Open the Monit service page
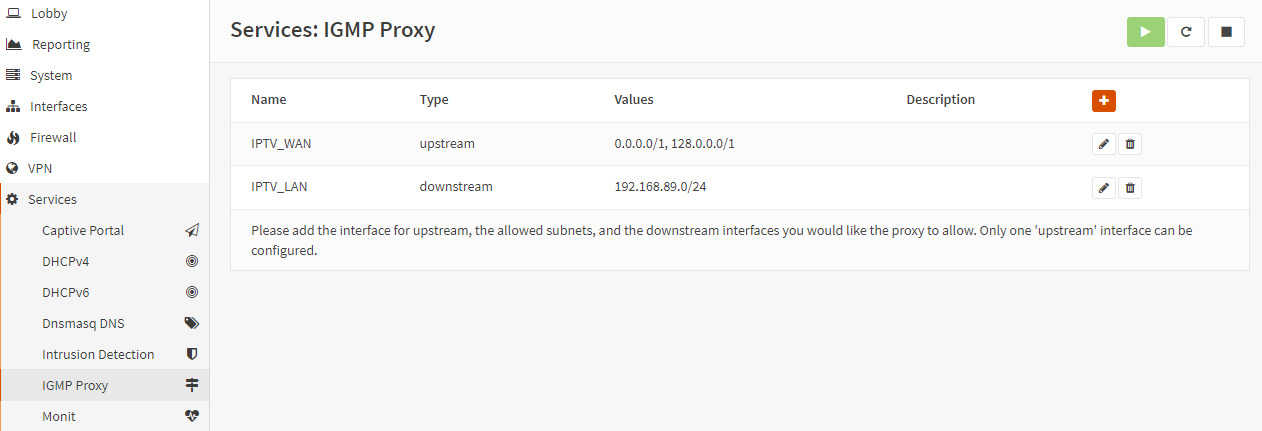 (59, 417)
